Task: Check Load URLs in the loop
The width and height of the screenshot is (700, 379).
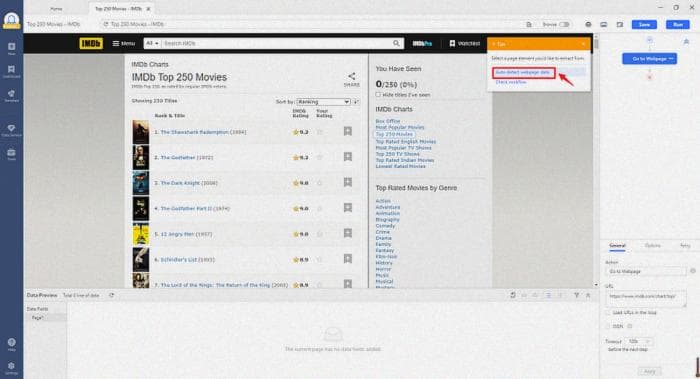Action: pos(609,312)
